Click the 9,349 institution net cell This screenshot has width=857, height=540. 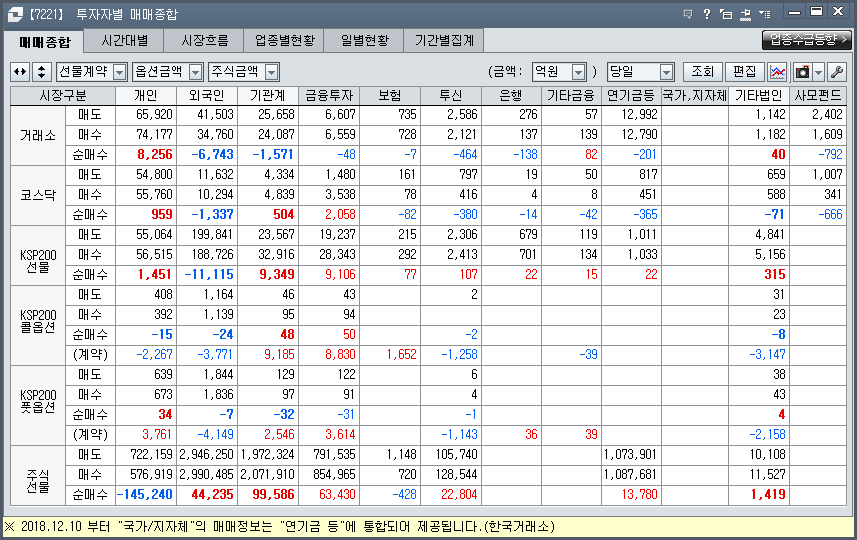268,275
